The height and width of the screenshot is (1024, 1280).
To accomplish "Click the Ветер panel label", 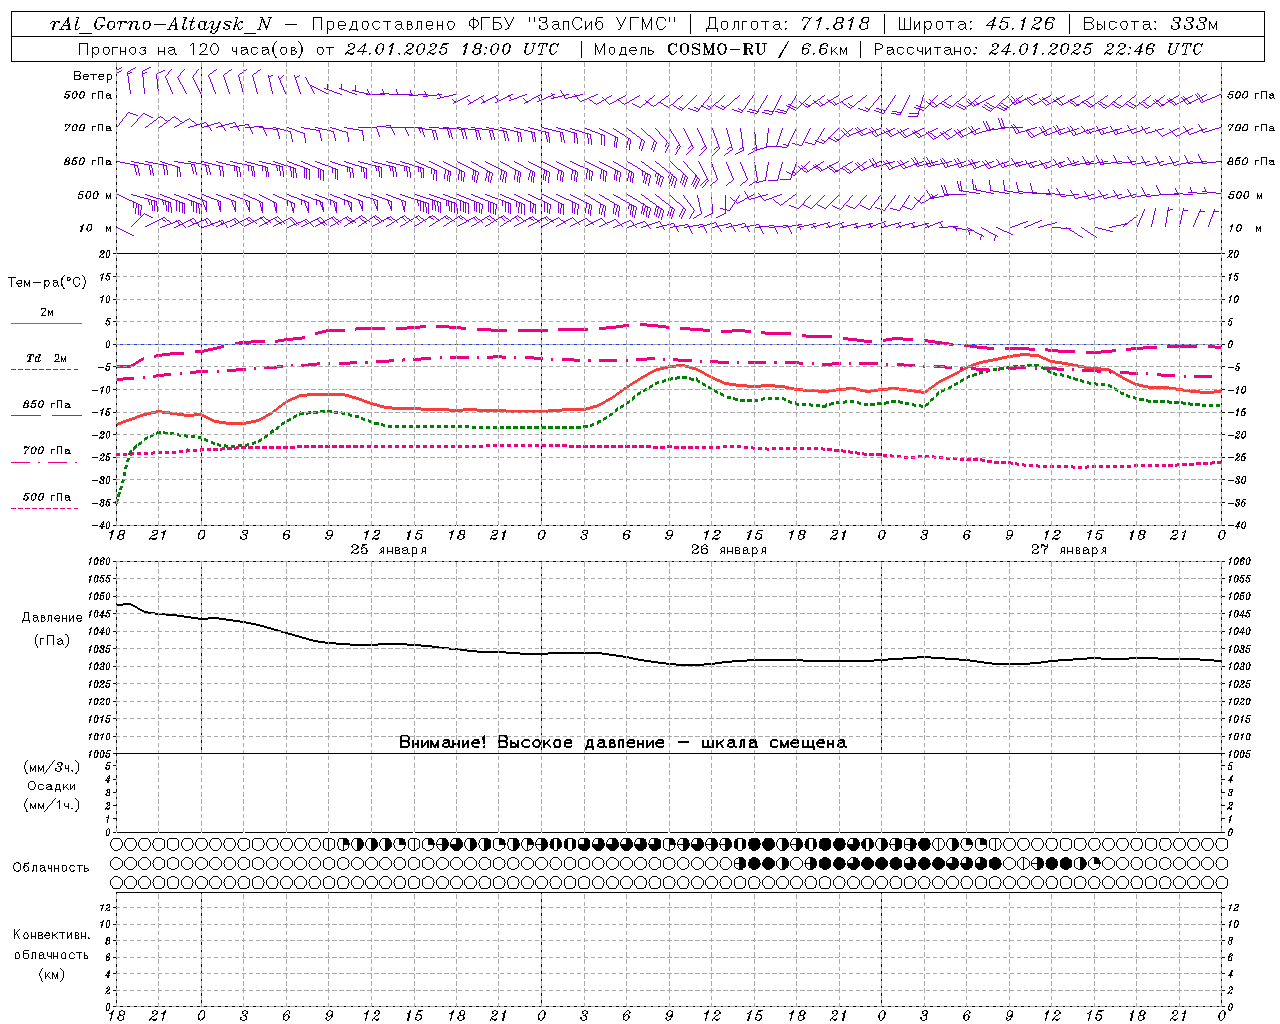I will pyautogui.click(x=92, y=76).
